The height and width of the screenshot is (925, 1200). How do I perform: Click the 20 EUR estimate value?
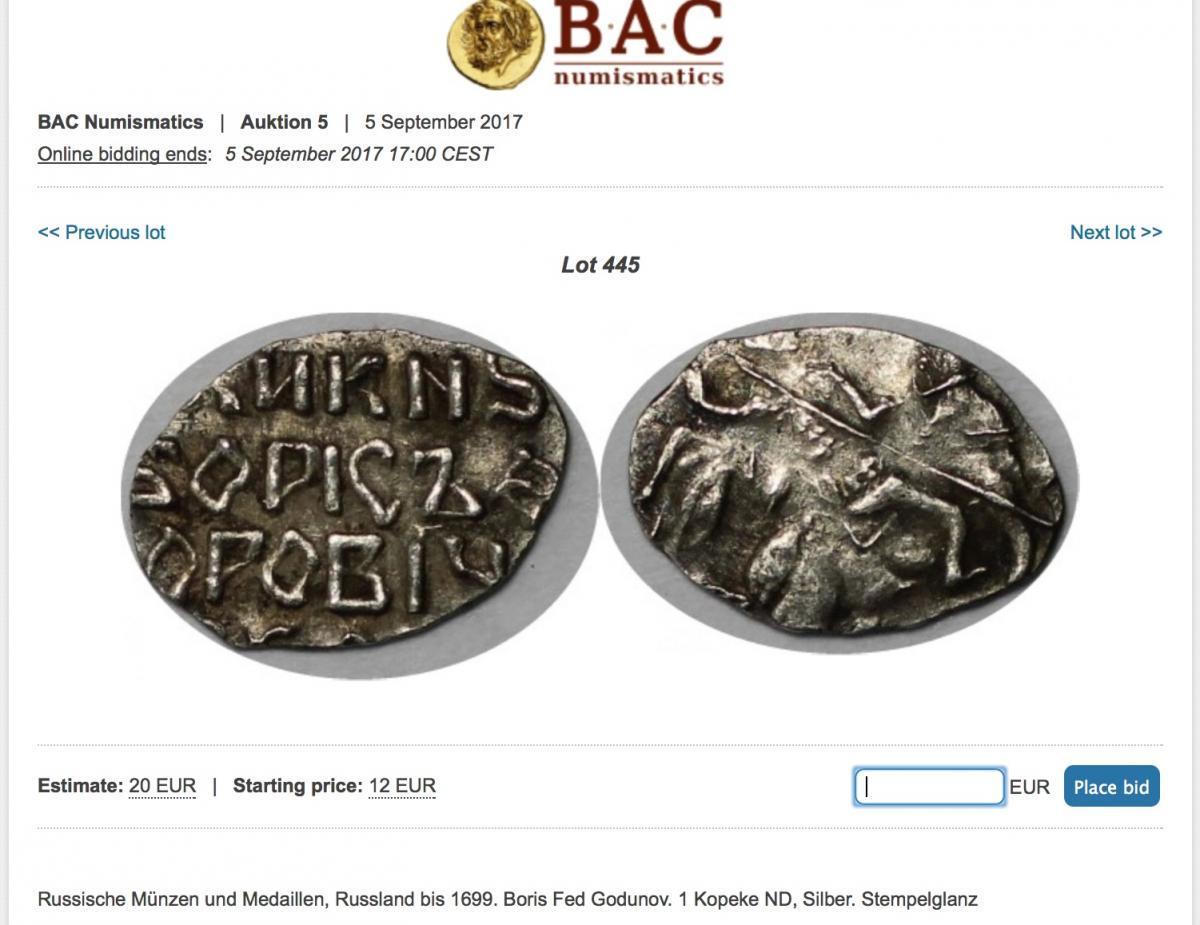click(x=162, y=786)
